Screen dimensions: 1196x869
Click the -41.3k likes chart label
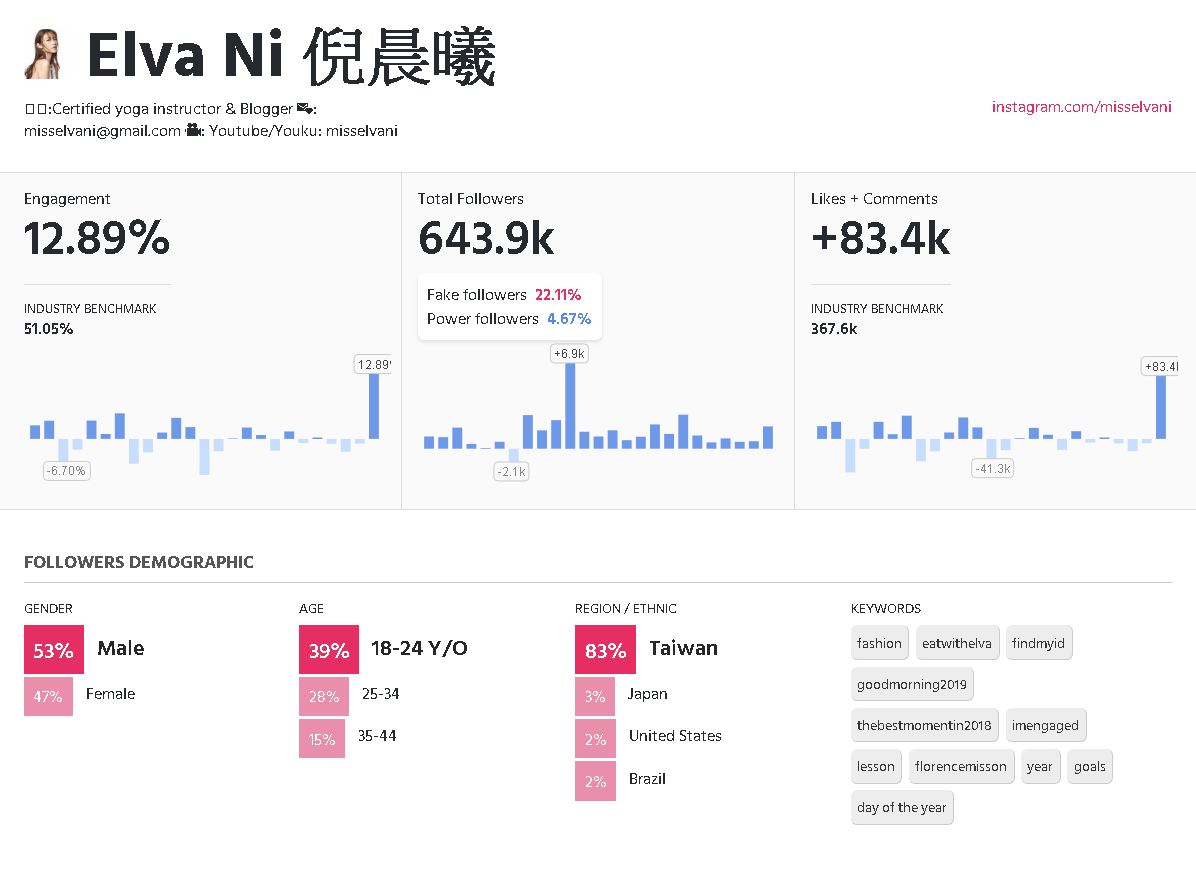992,468
